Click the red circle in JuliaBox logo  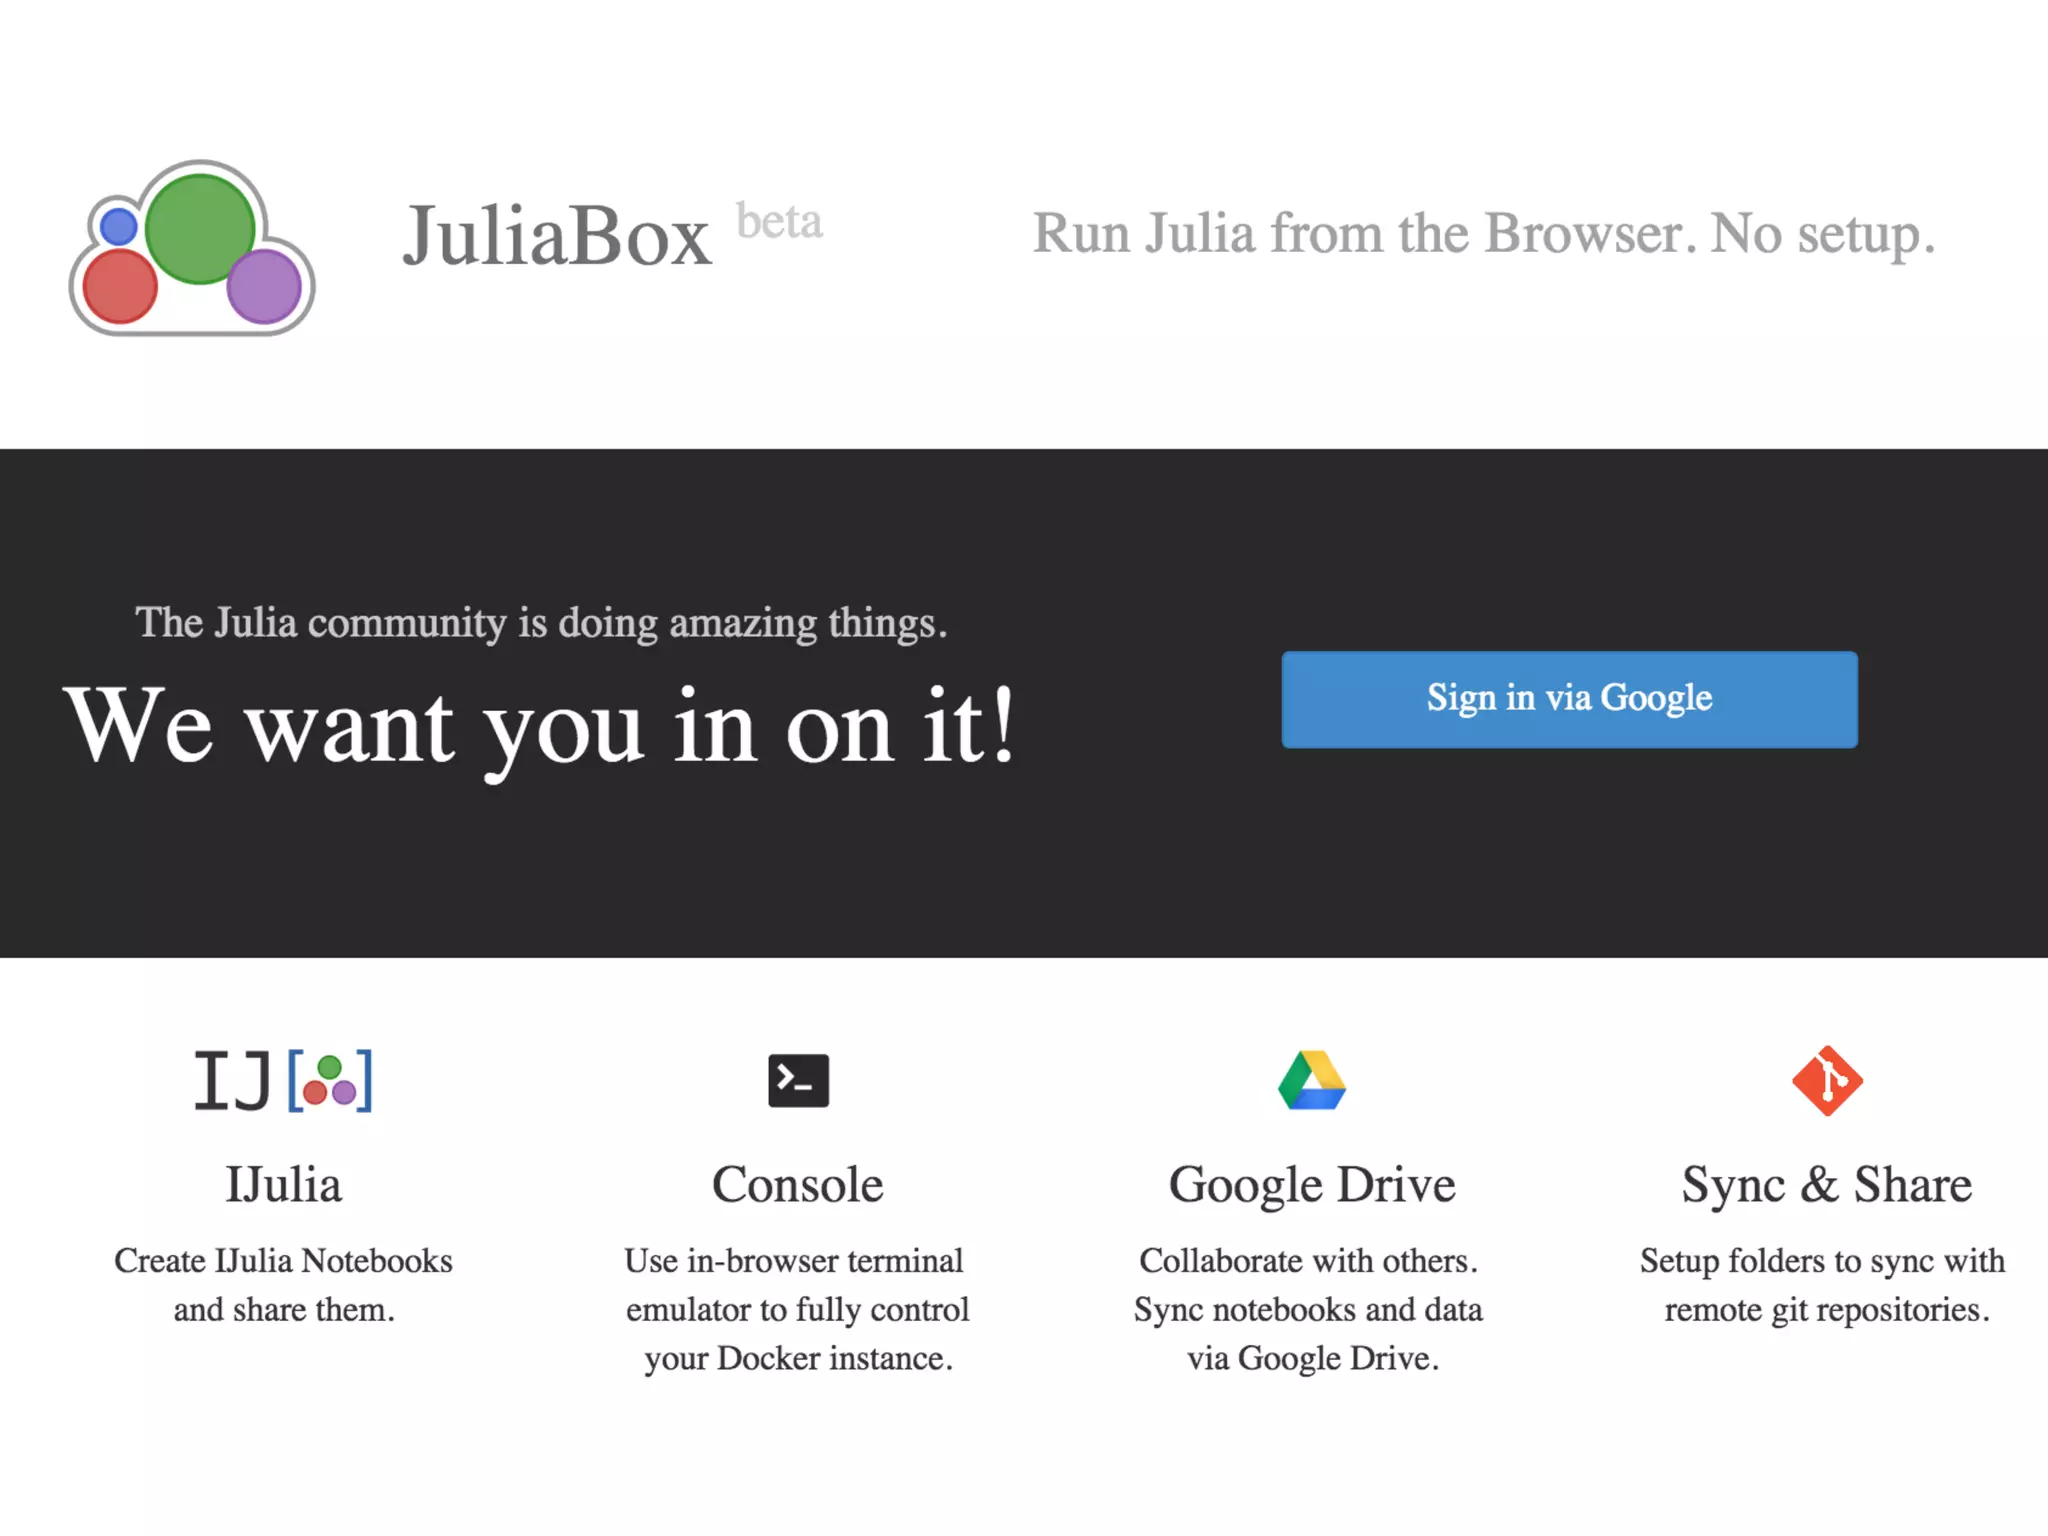pyautogui.click(x=120, y=287)
